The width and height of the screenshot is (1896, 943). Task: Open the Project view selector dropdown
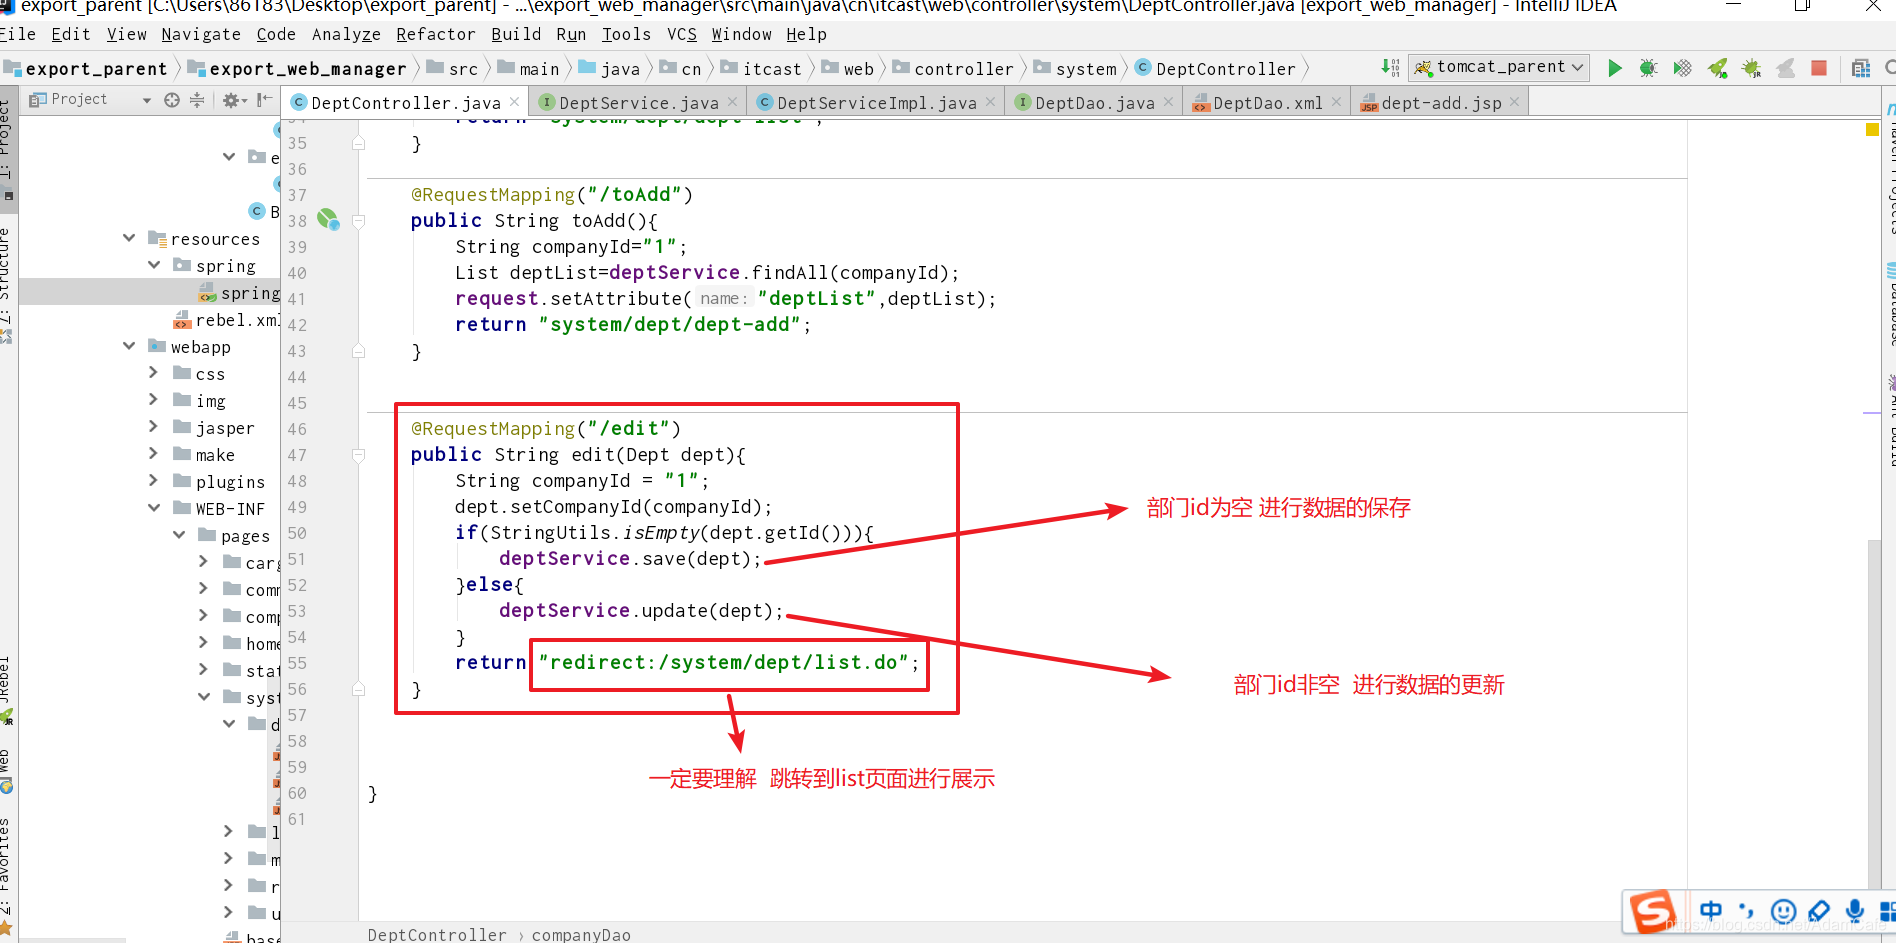(147, 100)
